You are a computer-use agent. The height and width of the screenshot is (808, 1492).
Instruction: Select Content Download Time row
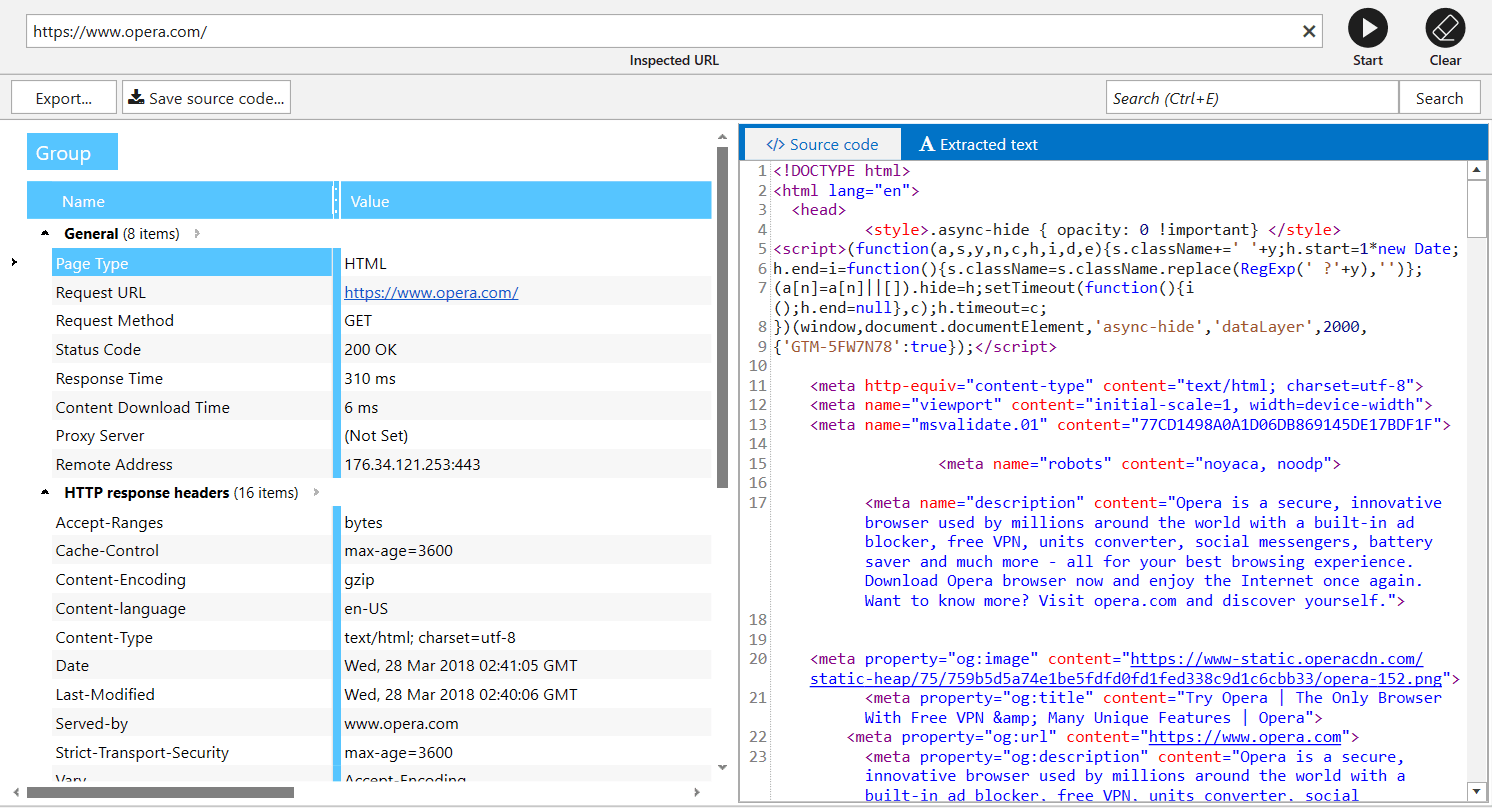pos(382,407)
